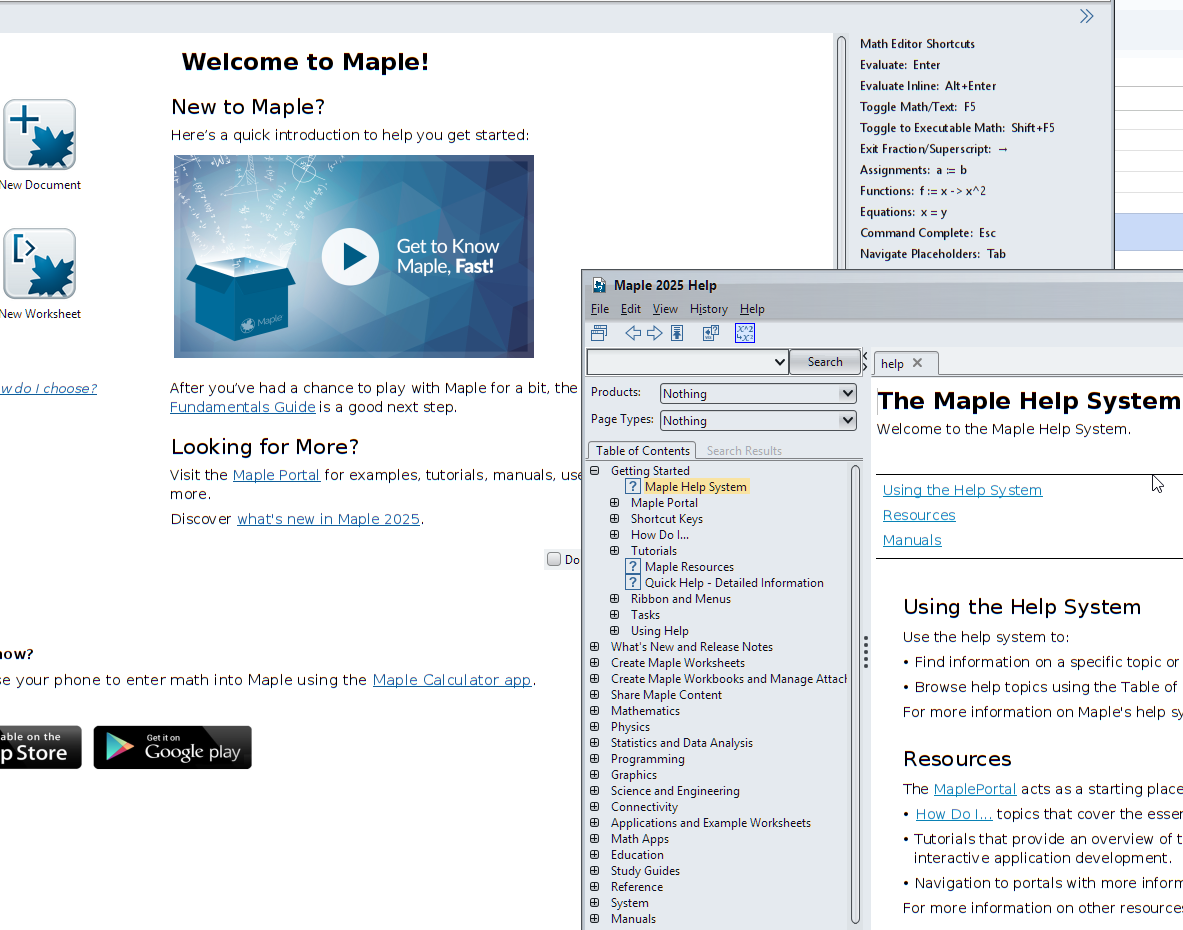
Task: Click the dotted splitter handle between help panes
Action: coord(866,652)
